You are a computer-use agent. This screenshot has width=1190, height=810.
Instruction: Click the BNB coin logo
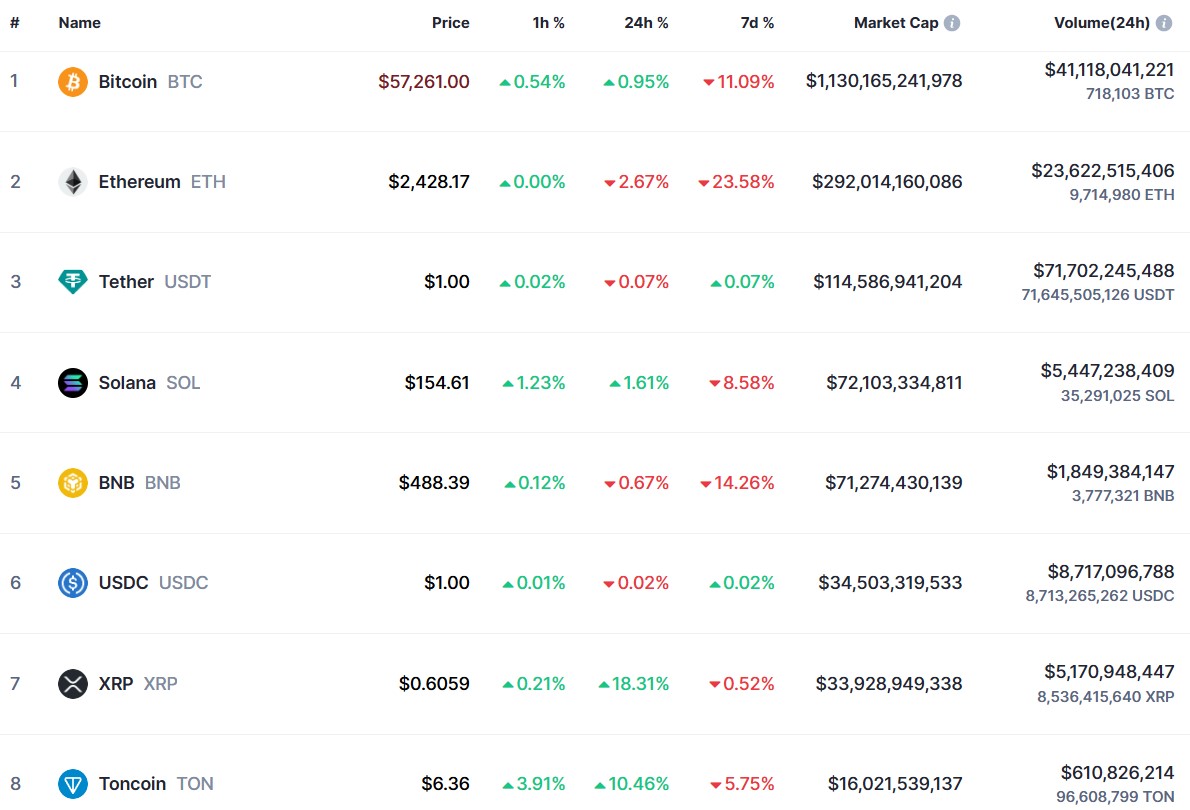(x=71, y=482)
